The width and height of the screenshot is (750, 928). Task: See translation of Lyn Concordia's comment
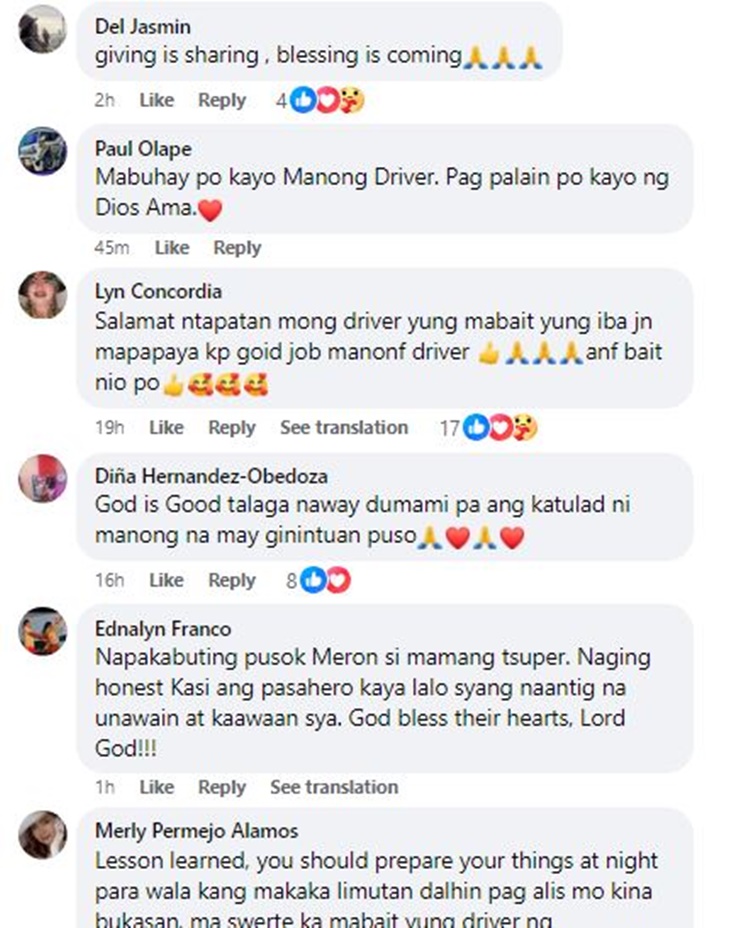344,427
